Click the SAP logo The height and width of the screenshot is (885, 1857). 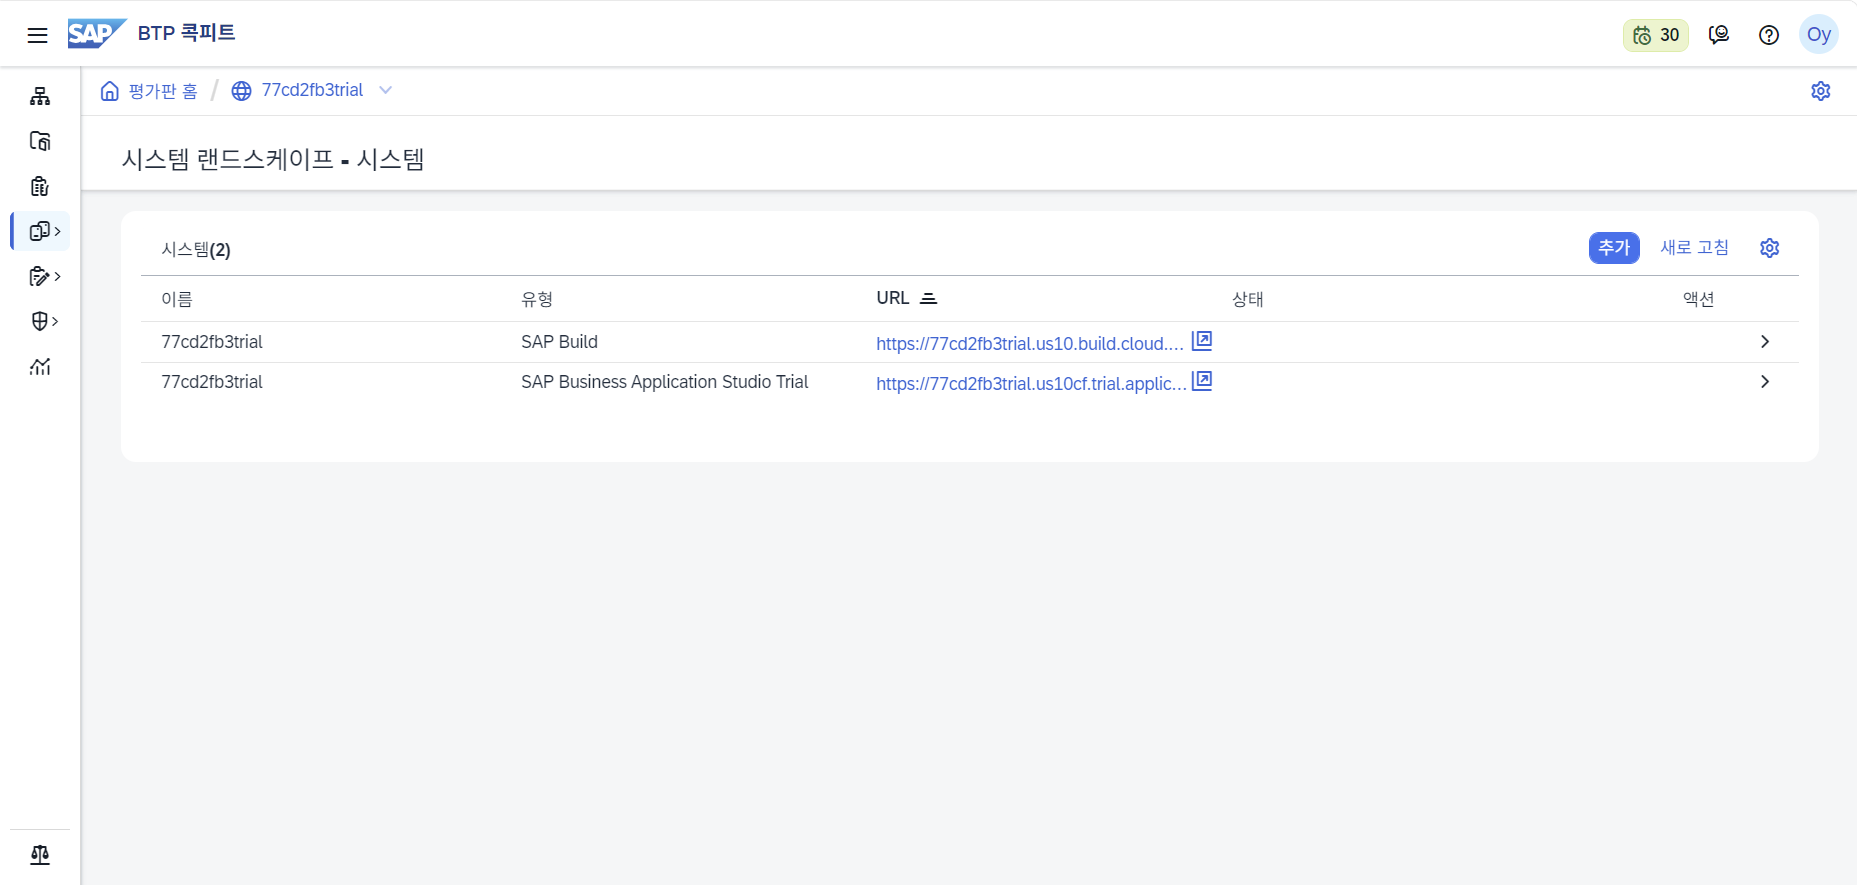97,34
